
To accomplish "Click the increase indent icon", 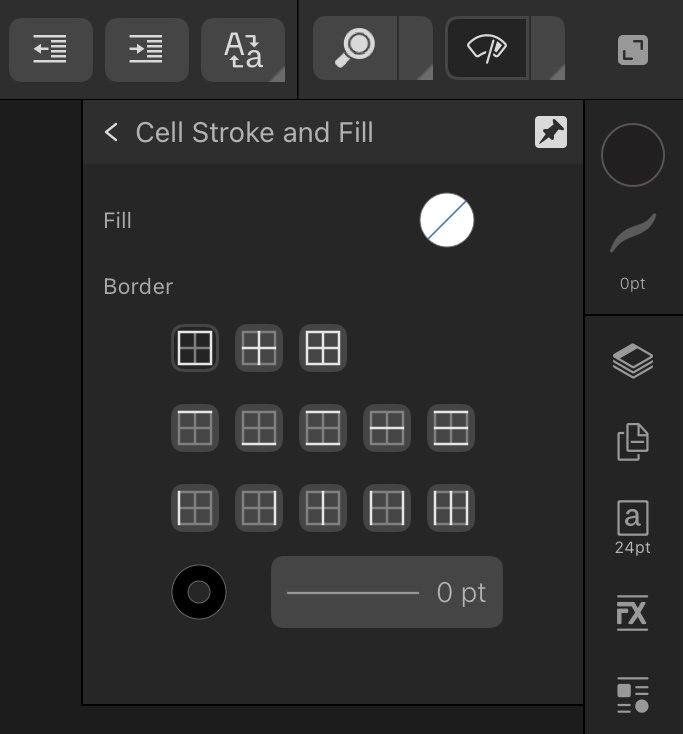I will (147, 50).
